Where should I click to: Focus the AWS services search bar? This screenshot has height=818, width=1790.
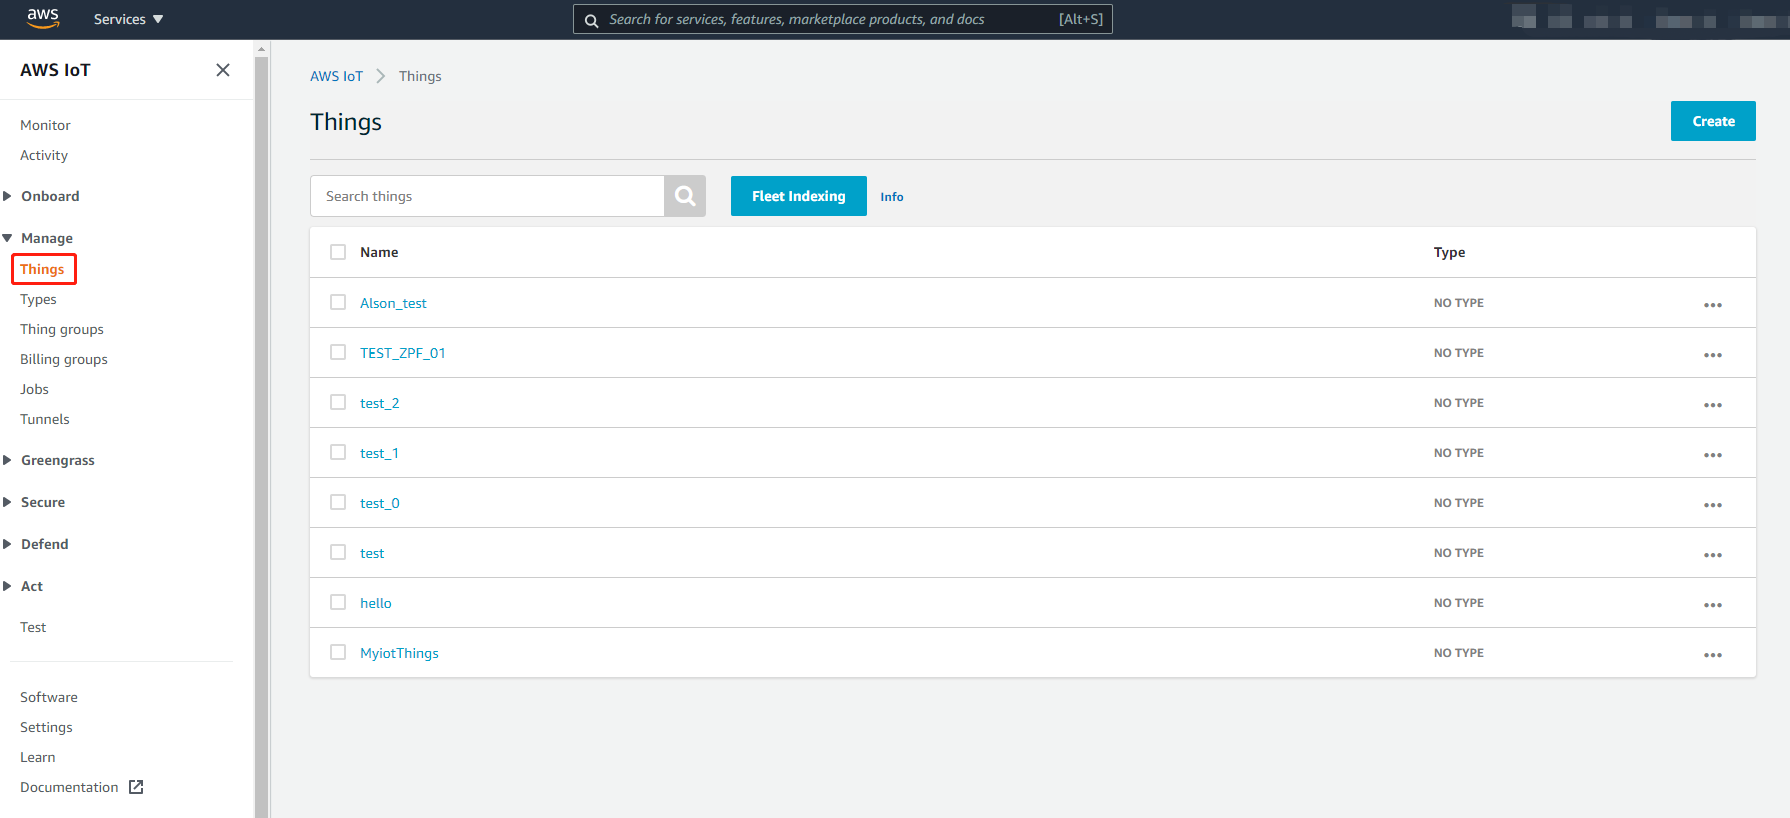click(x=842, y=19)
